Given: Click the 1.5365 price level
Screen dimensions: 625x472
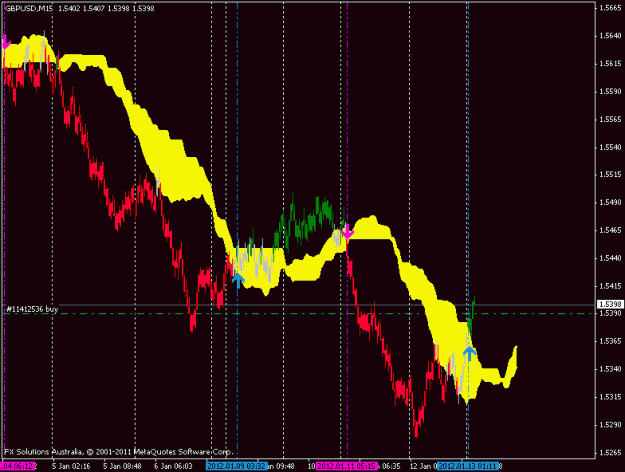Looking at the screenshot, I should [x=610, y=341].
